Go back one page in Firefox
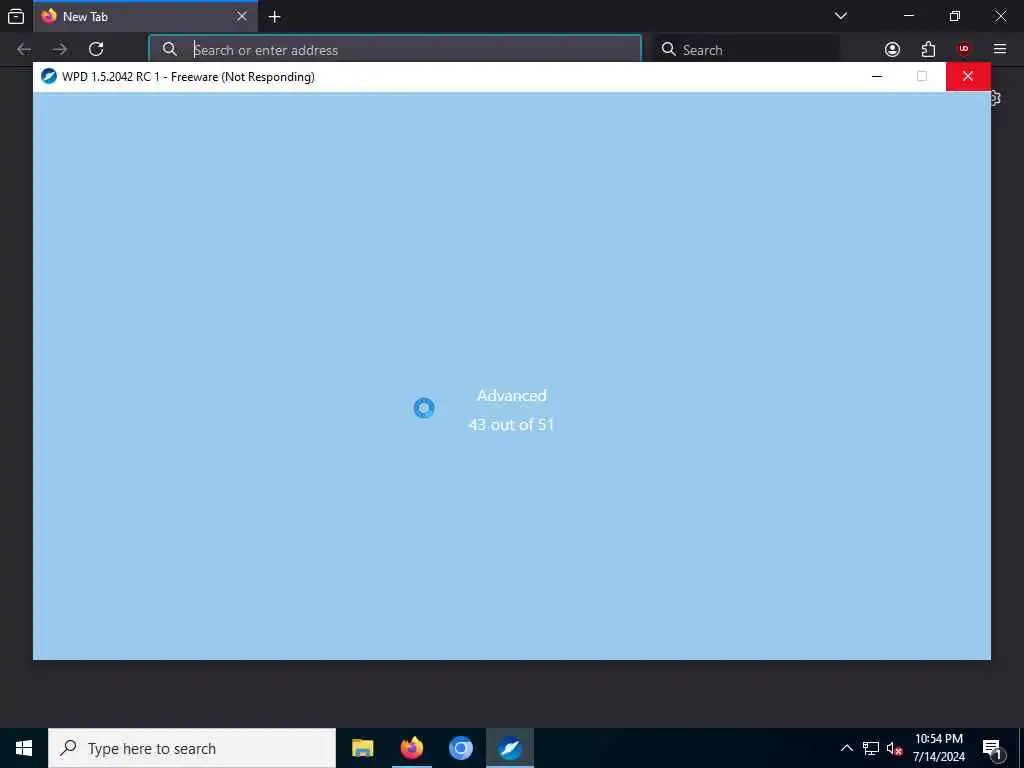Image resolution: width=1024 pixels, height=768 pixels. [x=24, y=49]
